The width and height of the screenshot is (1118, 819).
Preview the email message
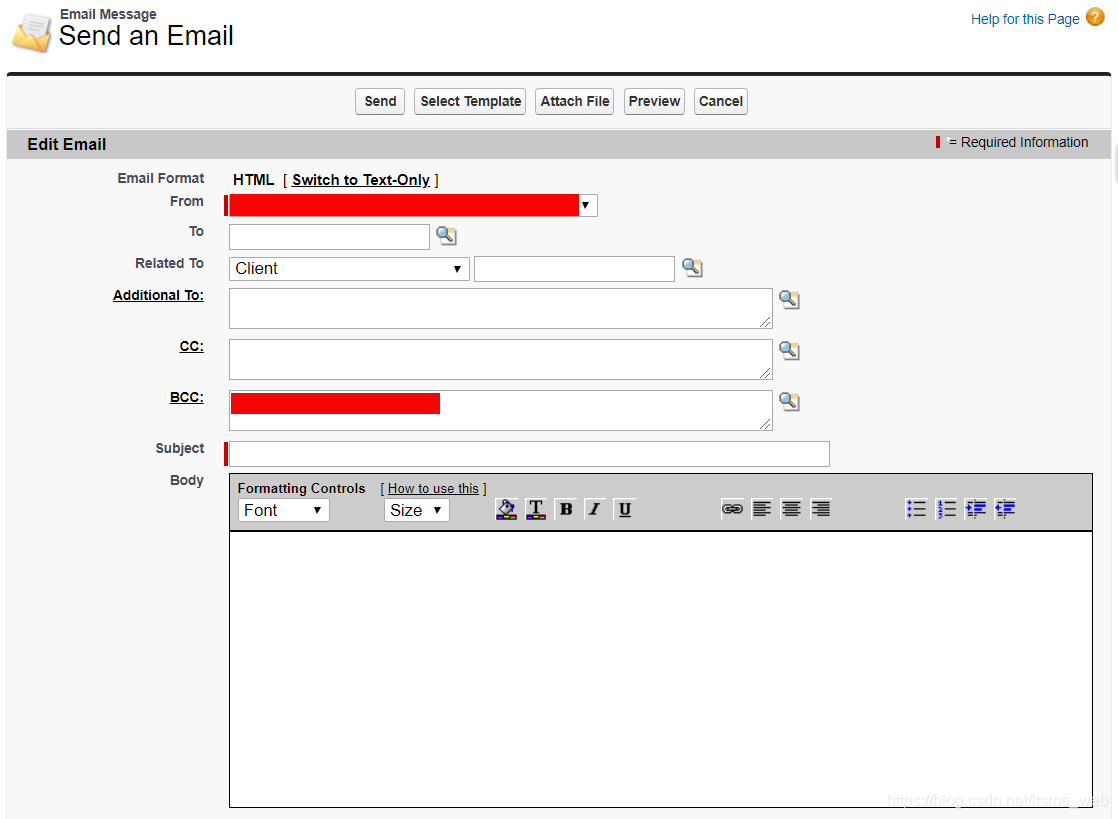(654, 101)
